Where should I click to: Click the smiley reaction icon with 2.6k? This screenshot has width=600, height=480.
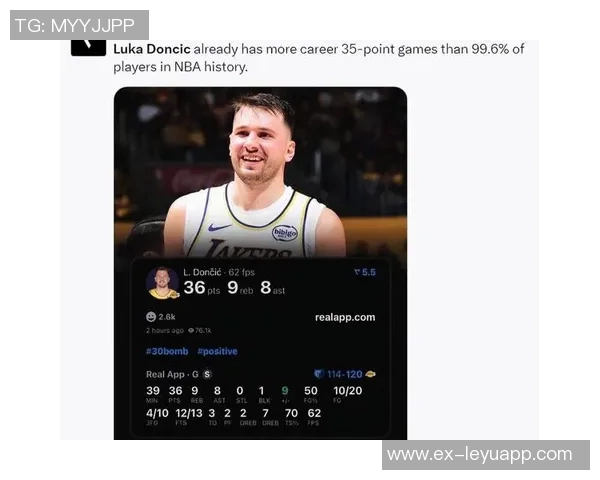[x=151, y=317]
